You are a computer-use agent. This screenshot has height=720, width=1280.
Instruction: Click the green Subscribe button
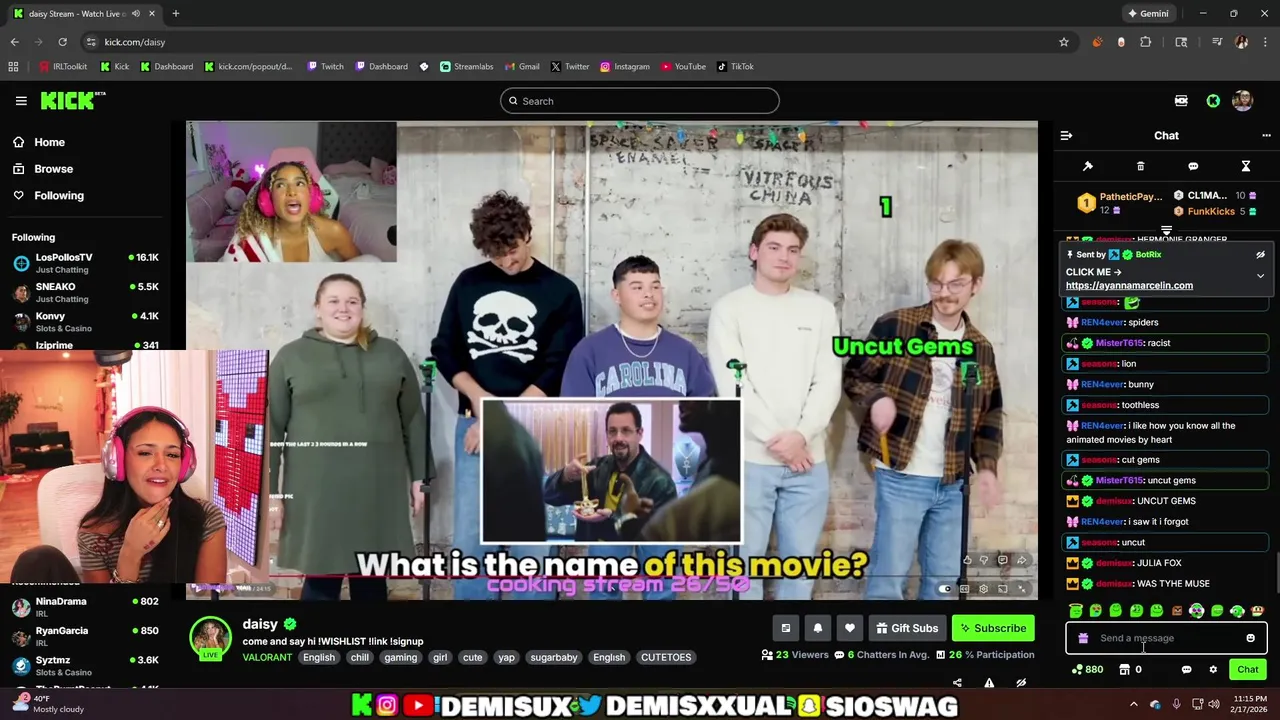(x=993, y=628)
